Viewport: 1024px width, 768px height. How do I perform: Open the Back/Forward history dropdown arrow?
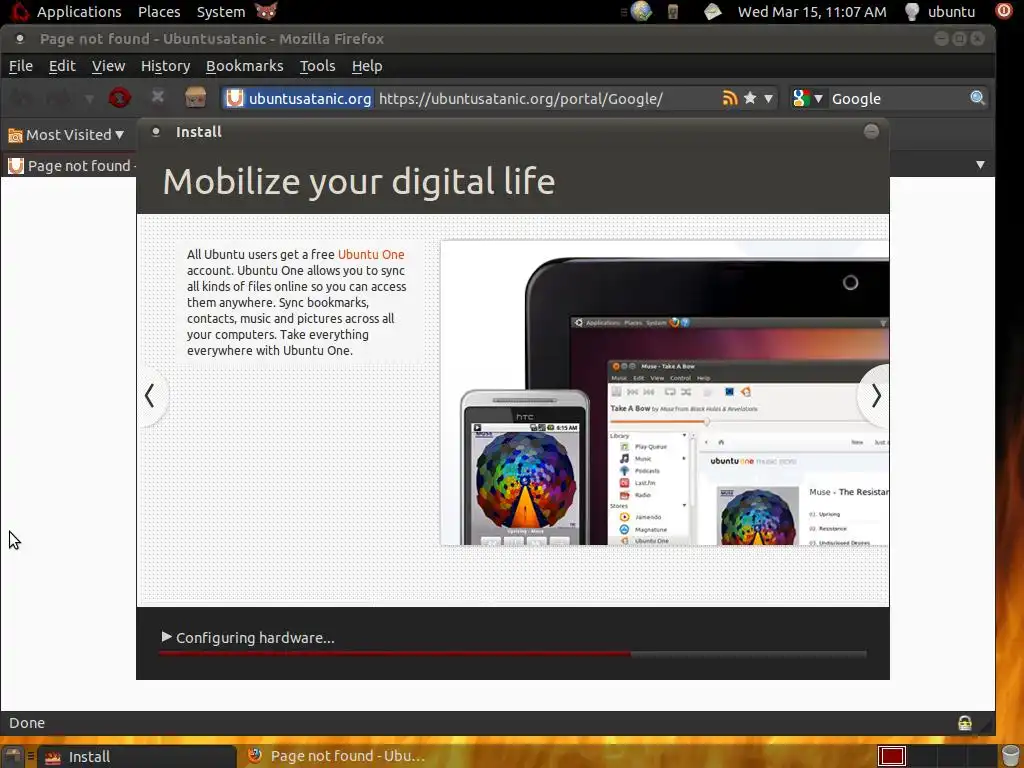[x=89, y=99]
